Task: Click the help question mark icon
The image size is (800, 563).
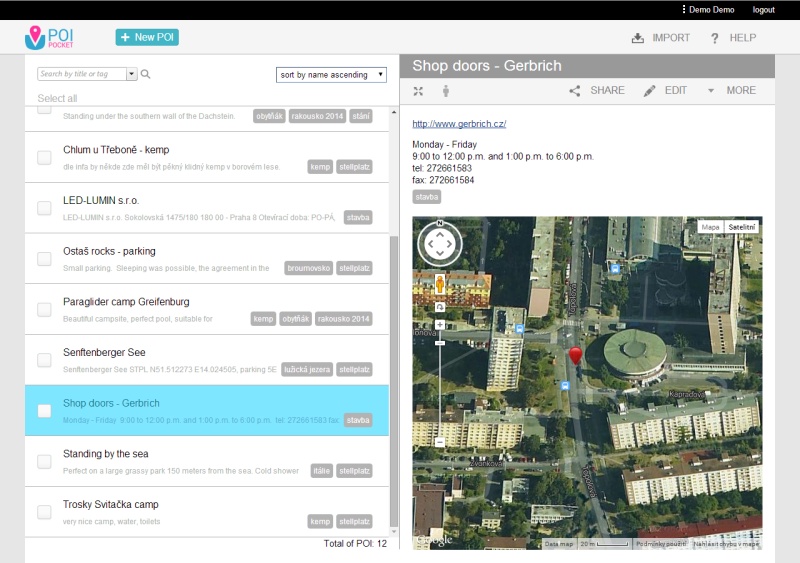Action: (x=715, y=38)
